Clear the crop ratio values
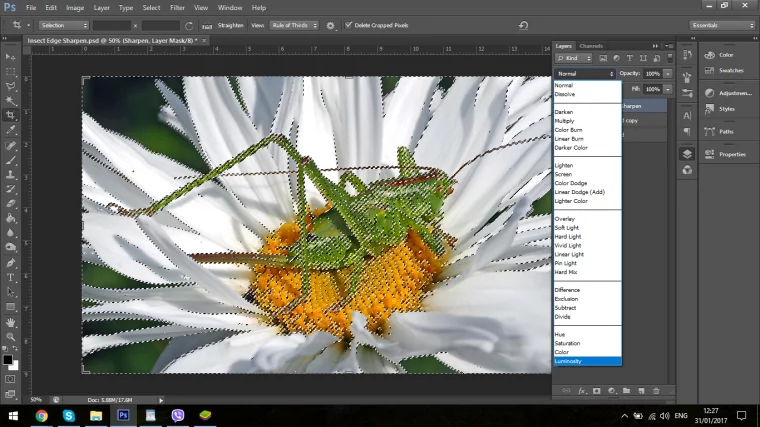Image resolution: width=760 pixels, height=427 pixels. (189, 26)
